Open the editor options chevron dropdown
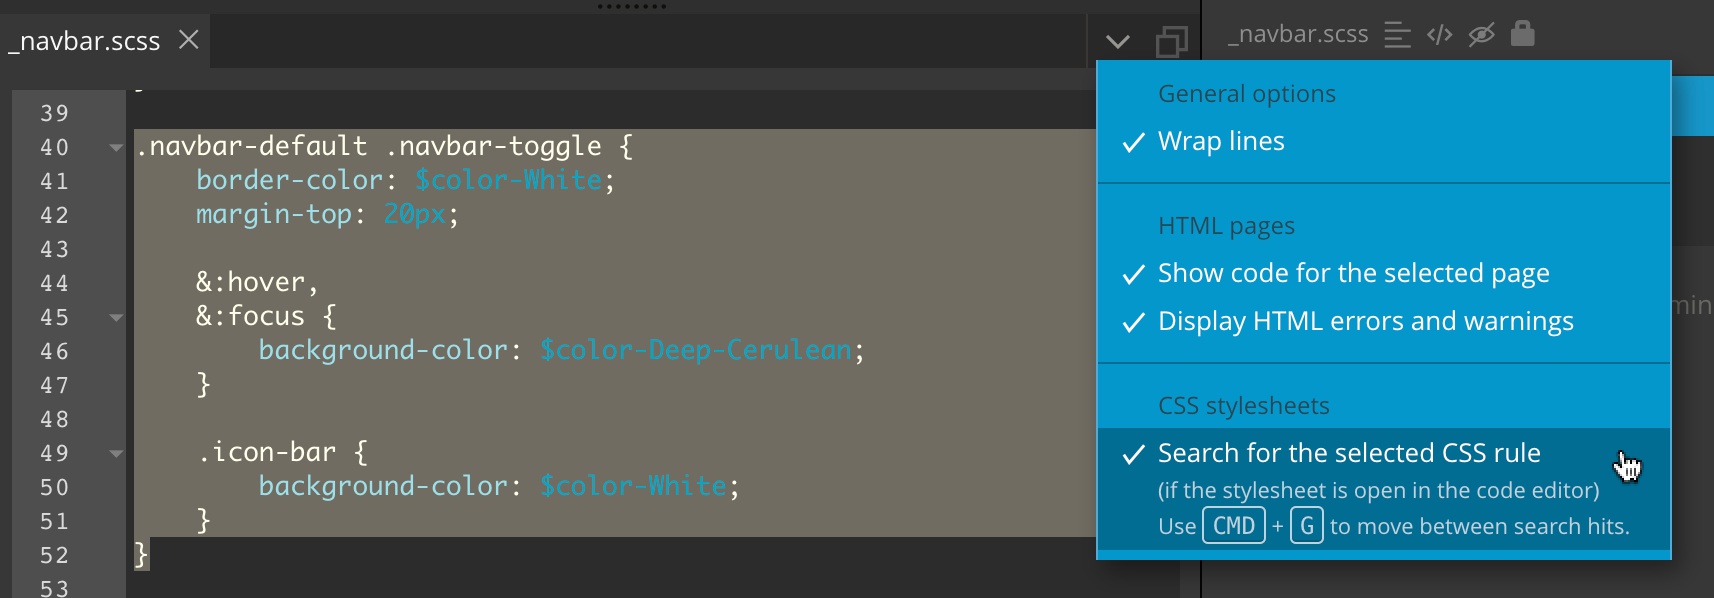Image resolution: width=1714 pixels, height=598 pixels. (x=1118, y=42)
